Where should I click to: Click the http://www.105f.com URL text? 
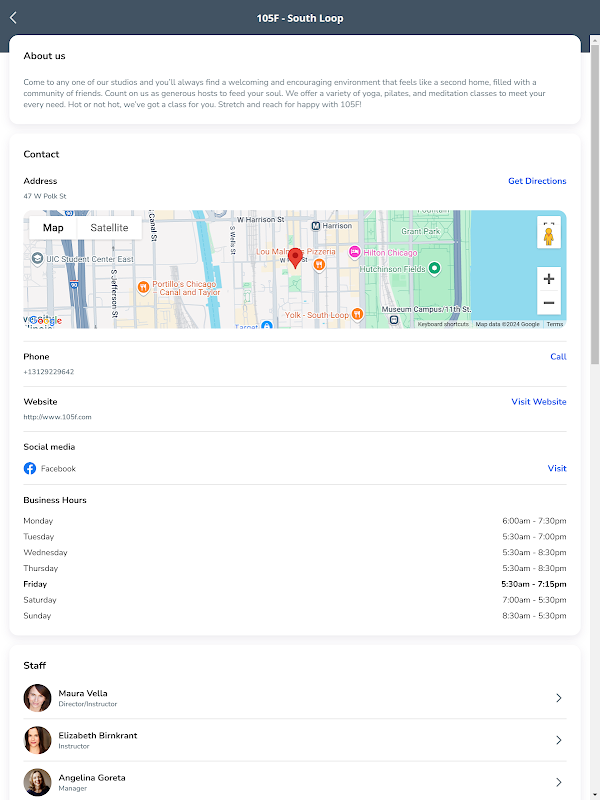pos(57,417)
